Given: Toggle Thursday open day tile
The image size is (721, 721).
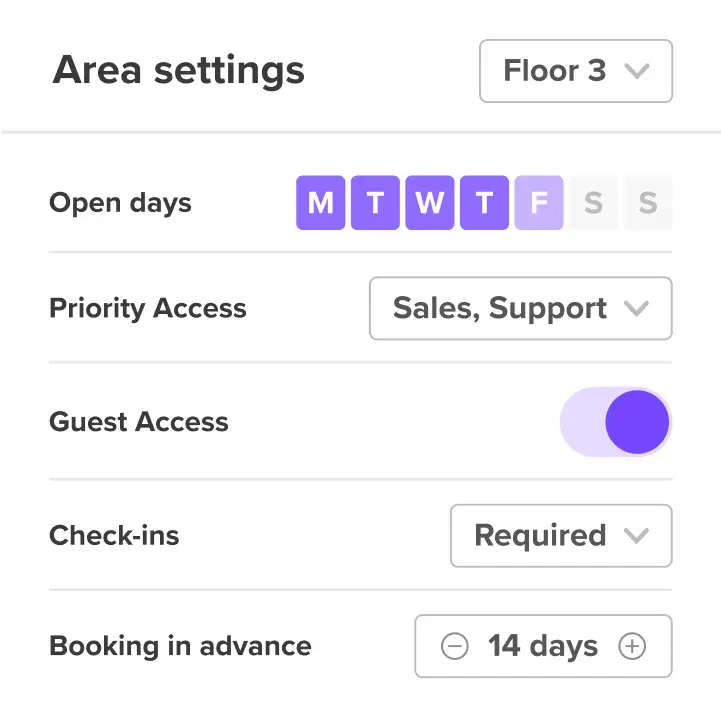Looking at the screenshot, I should (x=484, y=202).
